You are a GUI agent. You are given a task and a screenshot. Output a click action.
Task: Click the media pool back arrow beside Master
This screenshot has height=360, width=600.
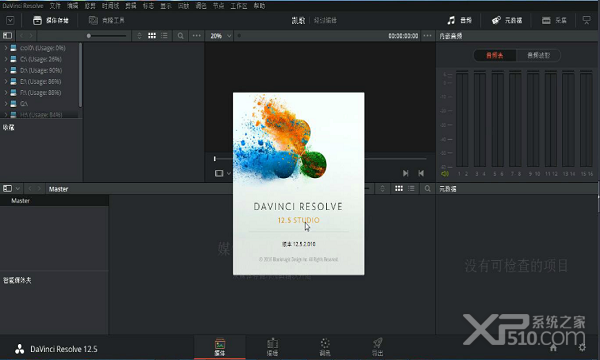30,189
